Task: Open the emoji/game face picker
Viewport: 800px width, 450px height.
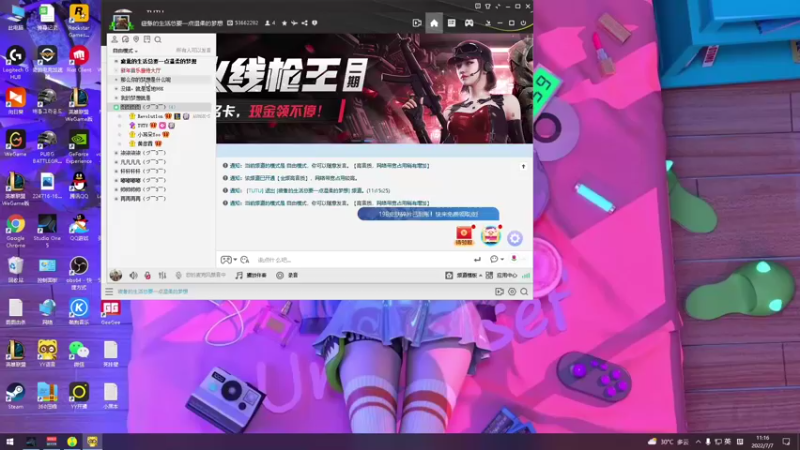Action: [x=228, y=260]
